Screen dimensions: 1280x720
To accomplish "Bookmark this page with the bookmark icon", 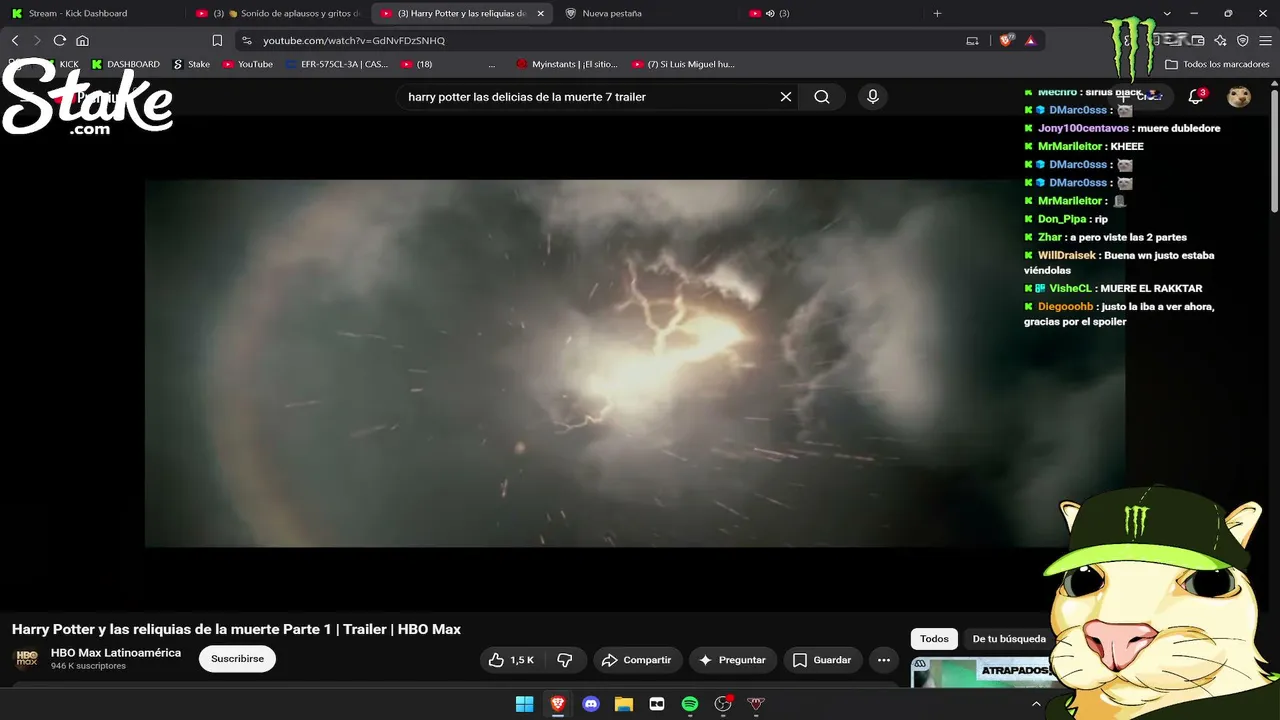I will point(217,40).
